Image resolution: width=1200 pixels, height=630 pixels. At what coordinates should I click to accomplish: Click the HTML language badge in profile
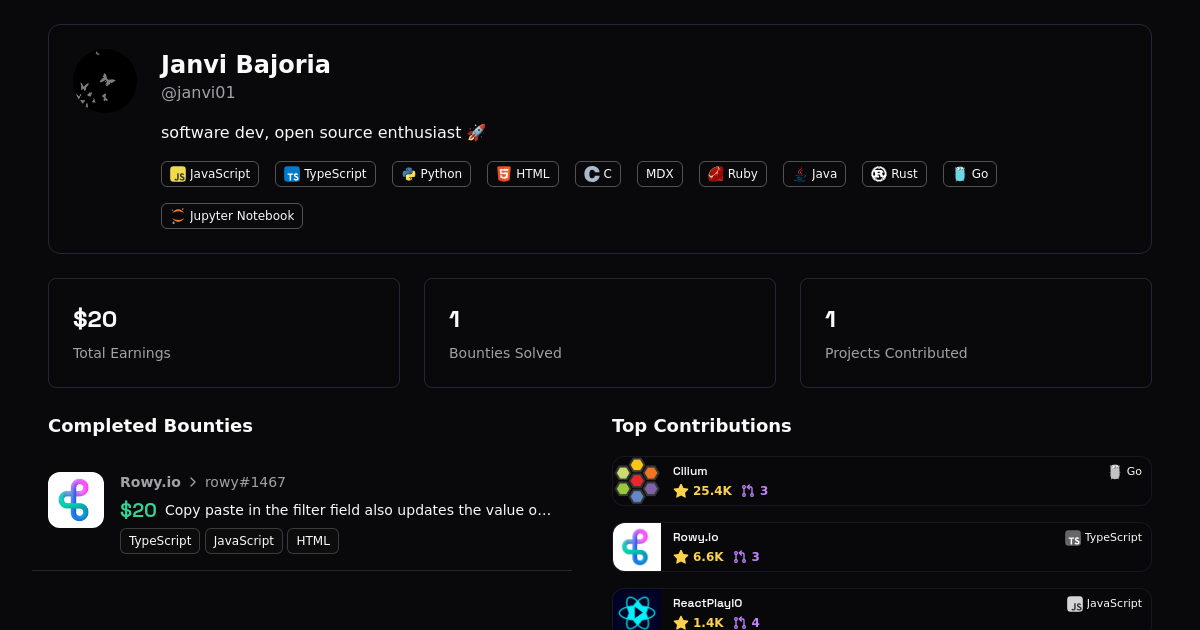[x=522, y=174]
